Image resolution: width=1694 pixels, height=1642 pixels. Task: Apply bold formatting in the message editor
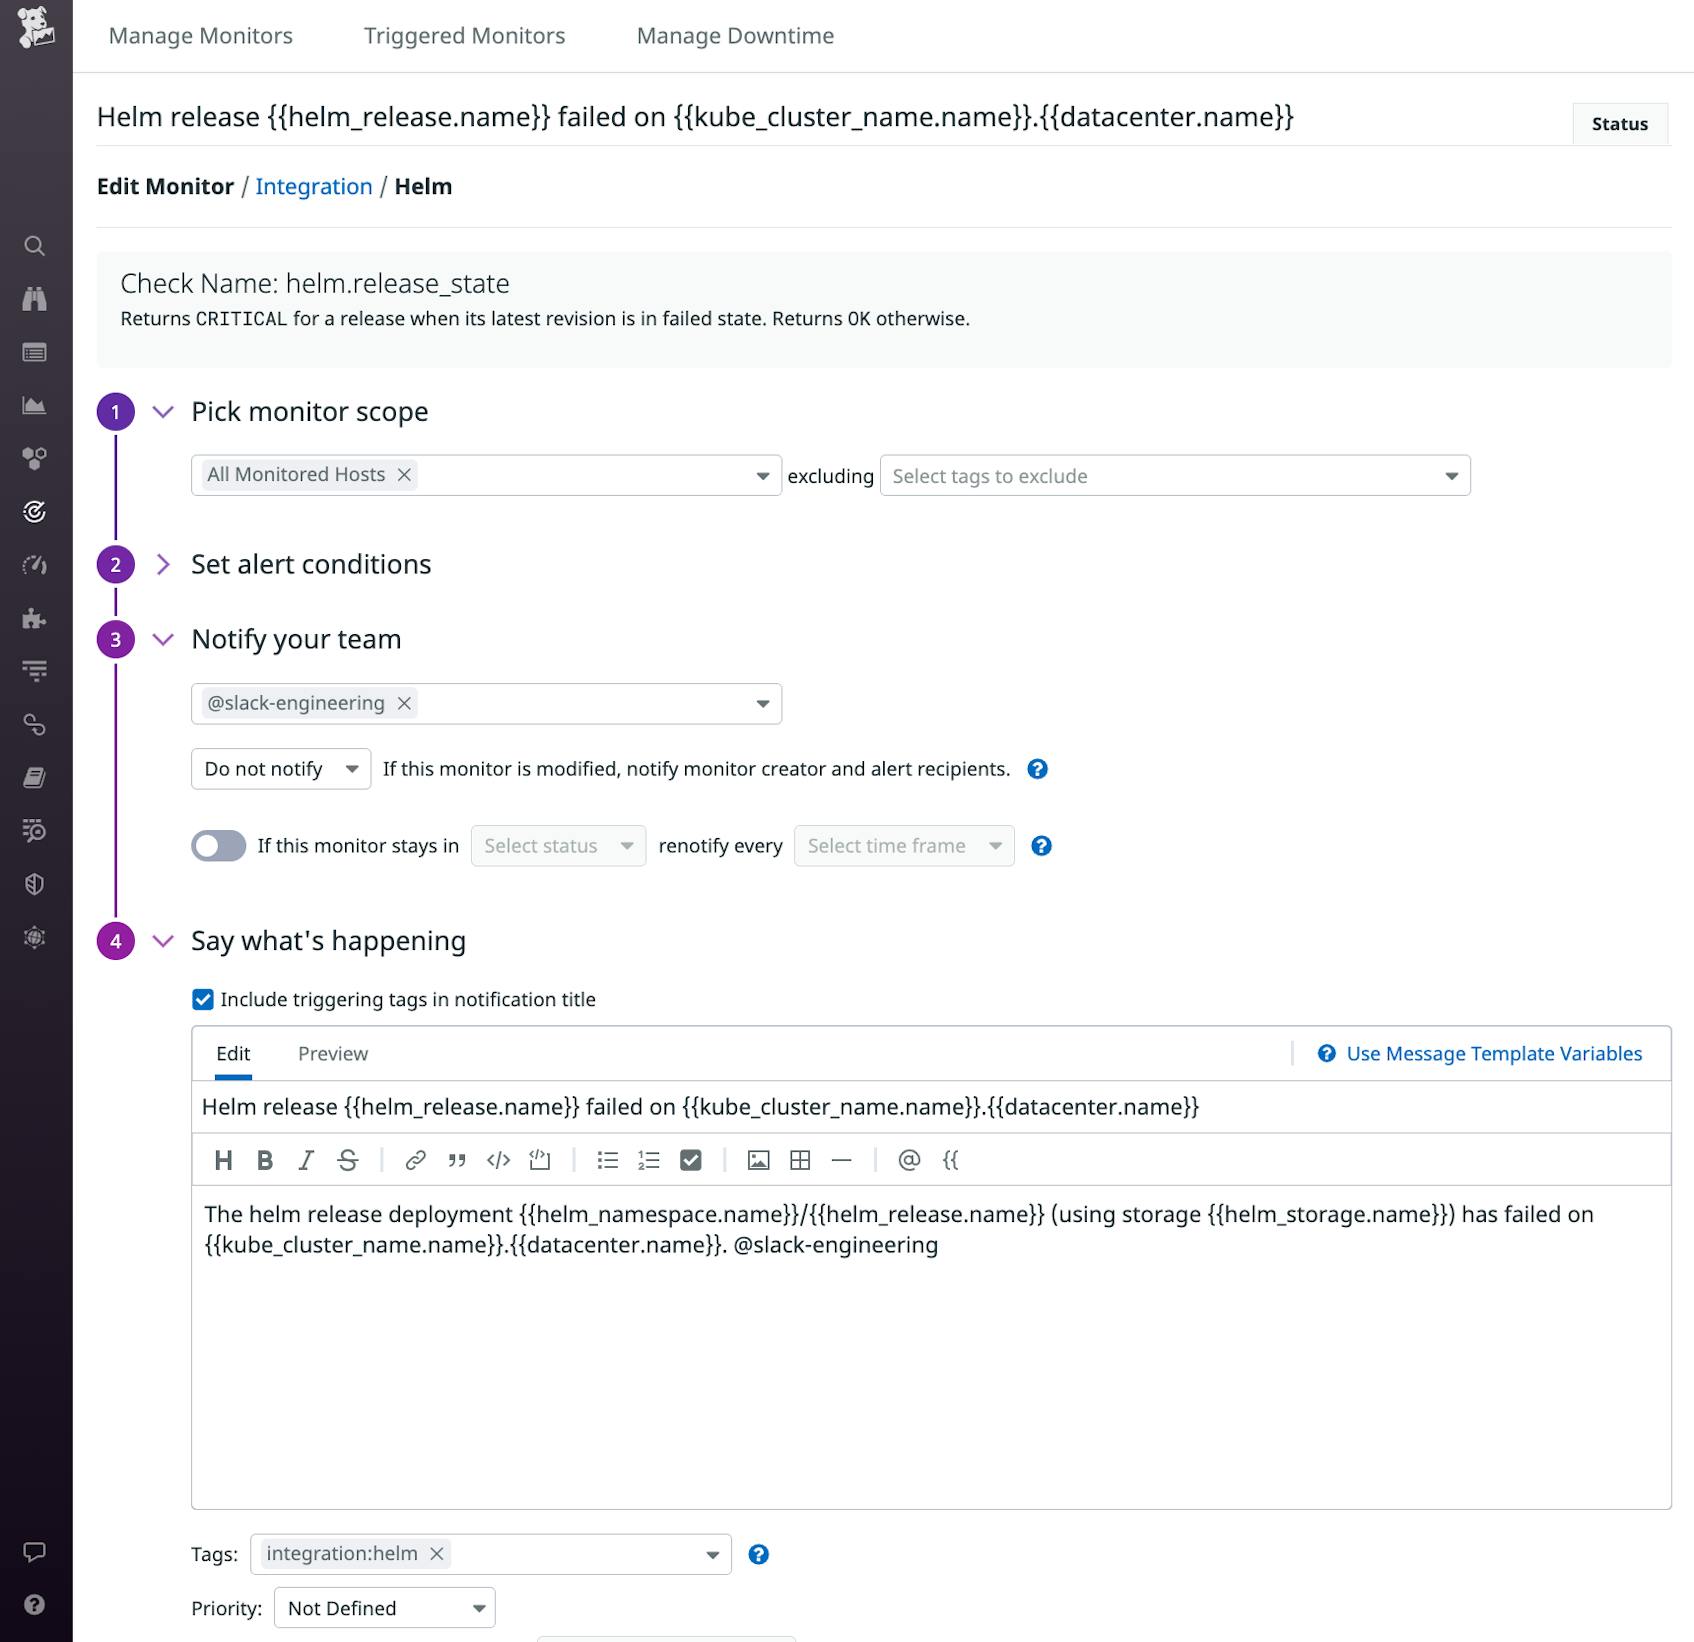[264, 1160]
